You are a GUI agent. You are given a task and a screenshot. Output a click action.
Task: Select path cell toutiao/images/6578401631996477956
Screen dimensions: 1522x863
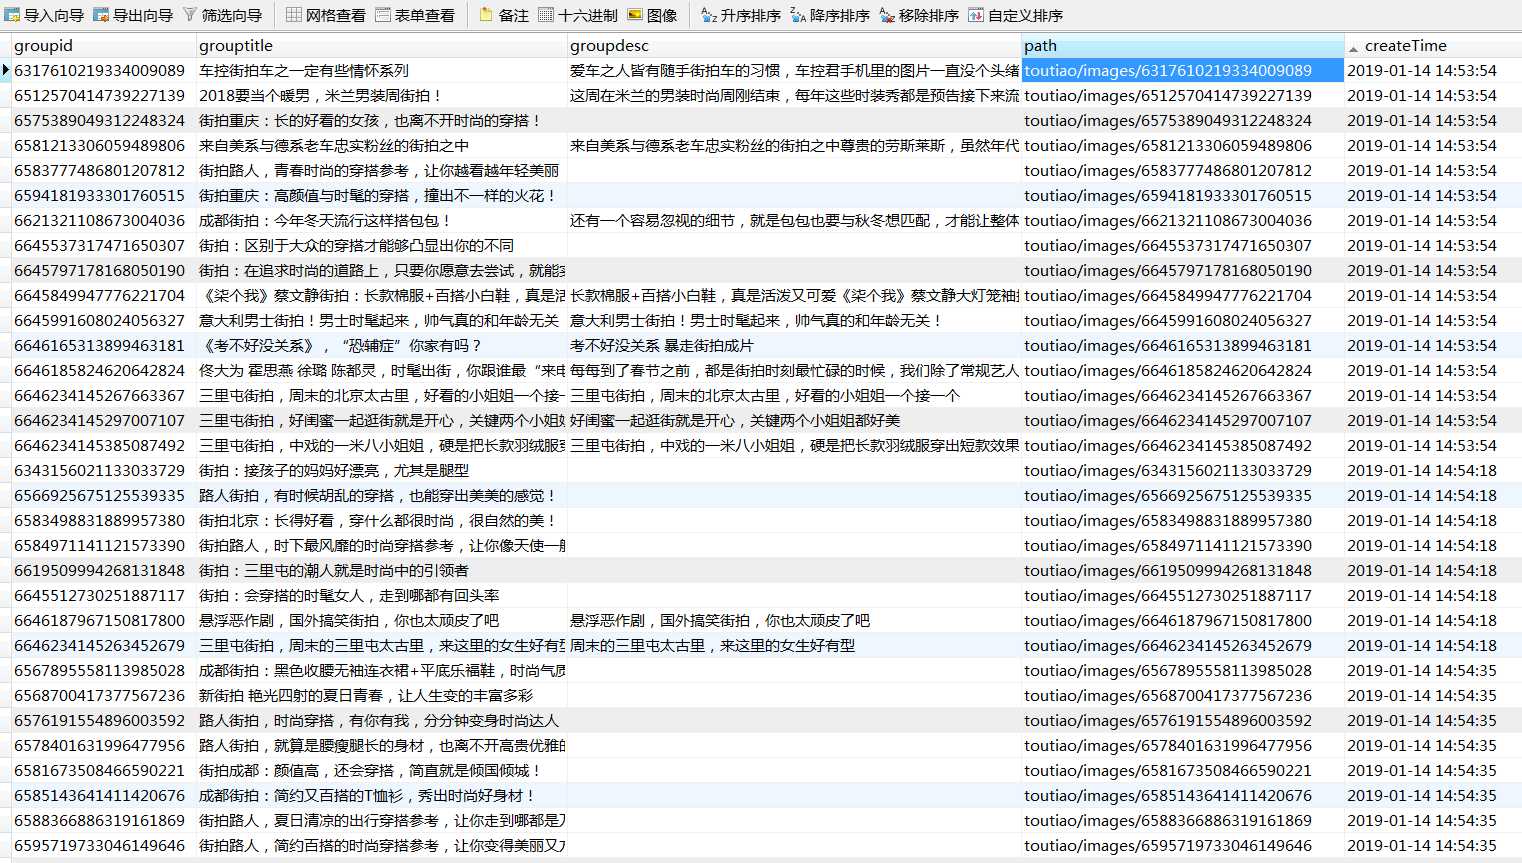1183,745
